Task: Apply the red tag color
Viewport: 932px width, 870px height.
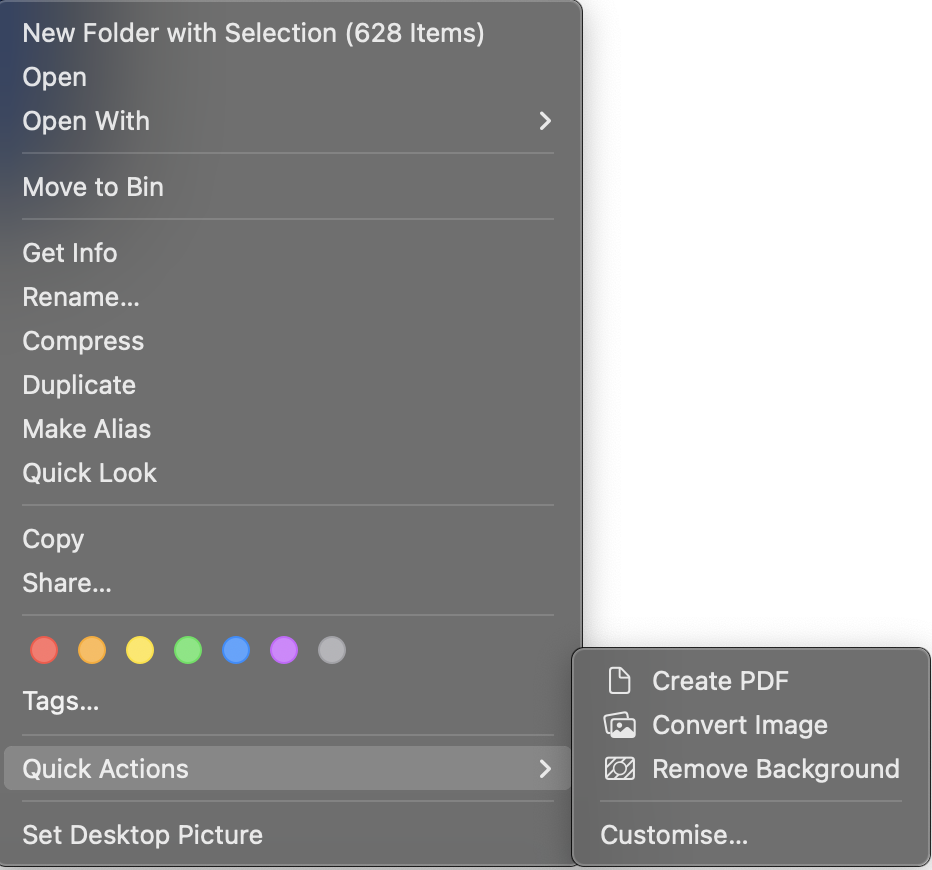Action: coord(44,650)
